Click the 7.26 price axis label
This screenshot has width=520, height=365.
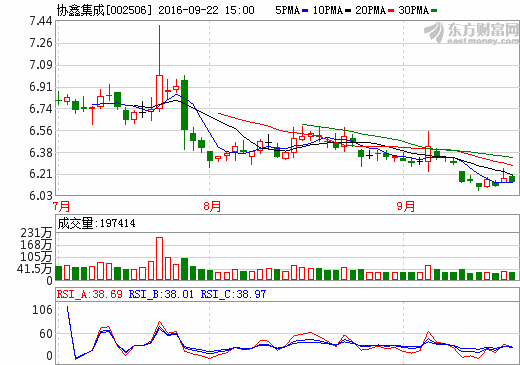tap(41, 43)
